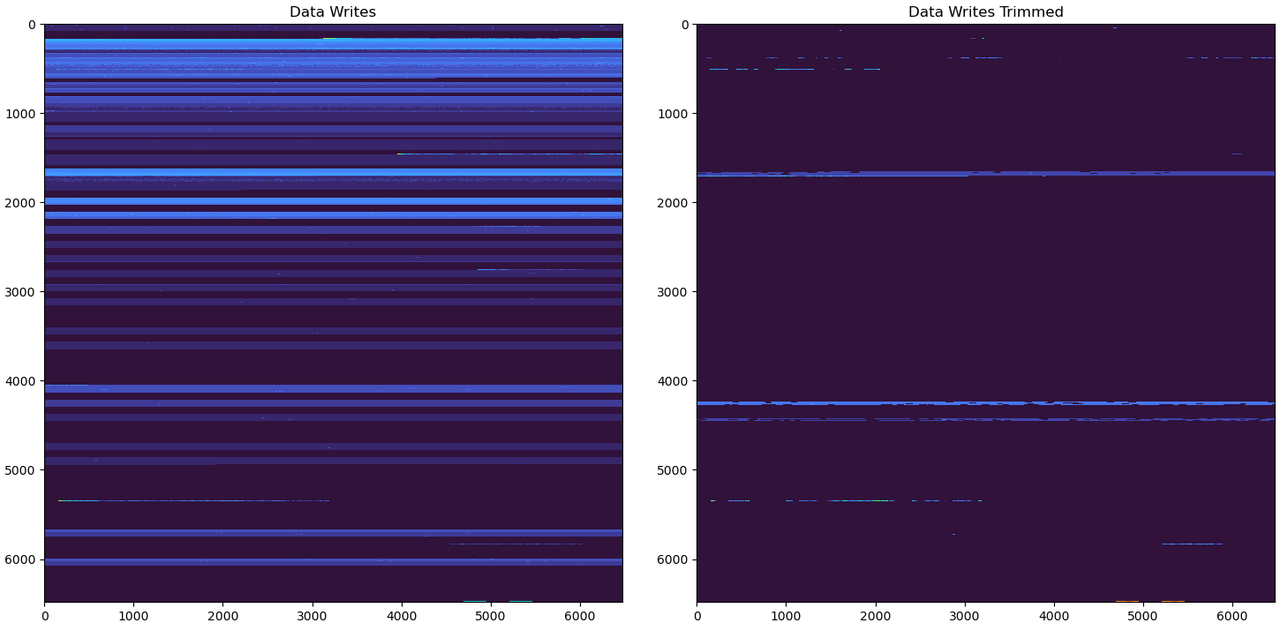Click the blue band near 1700 in trimmed plot
The image size is (1280, 623).
pos(985,173)
